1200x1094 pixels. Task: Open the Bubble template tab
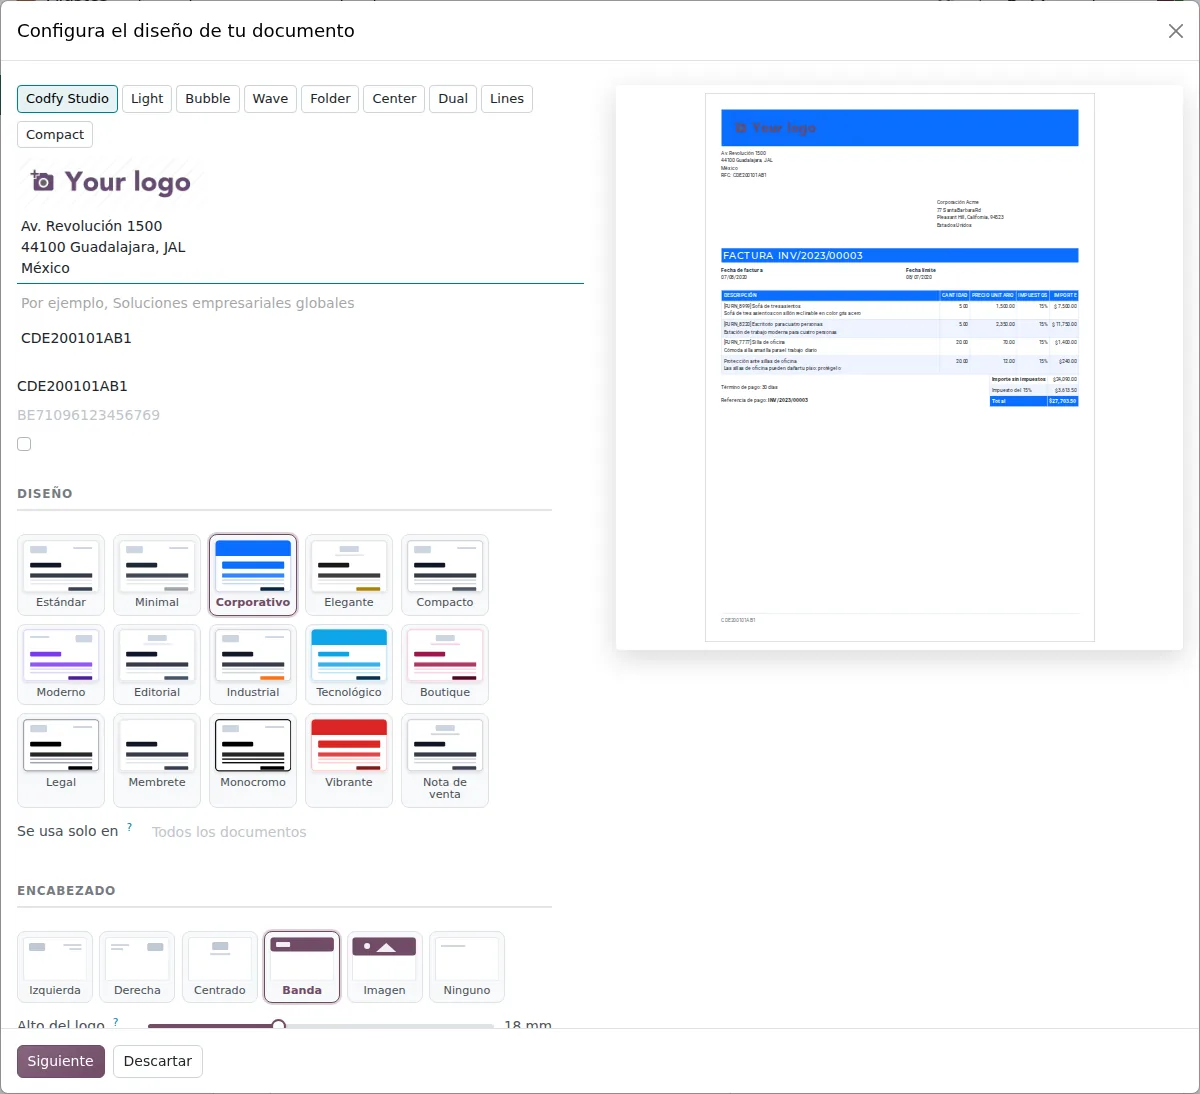208,99
